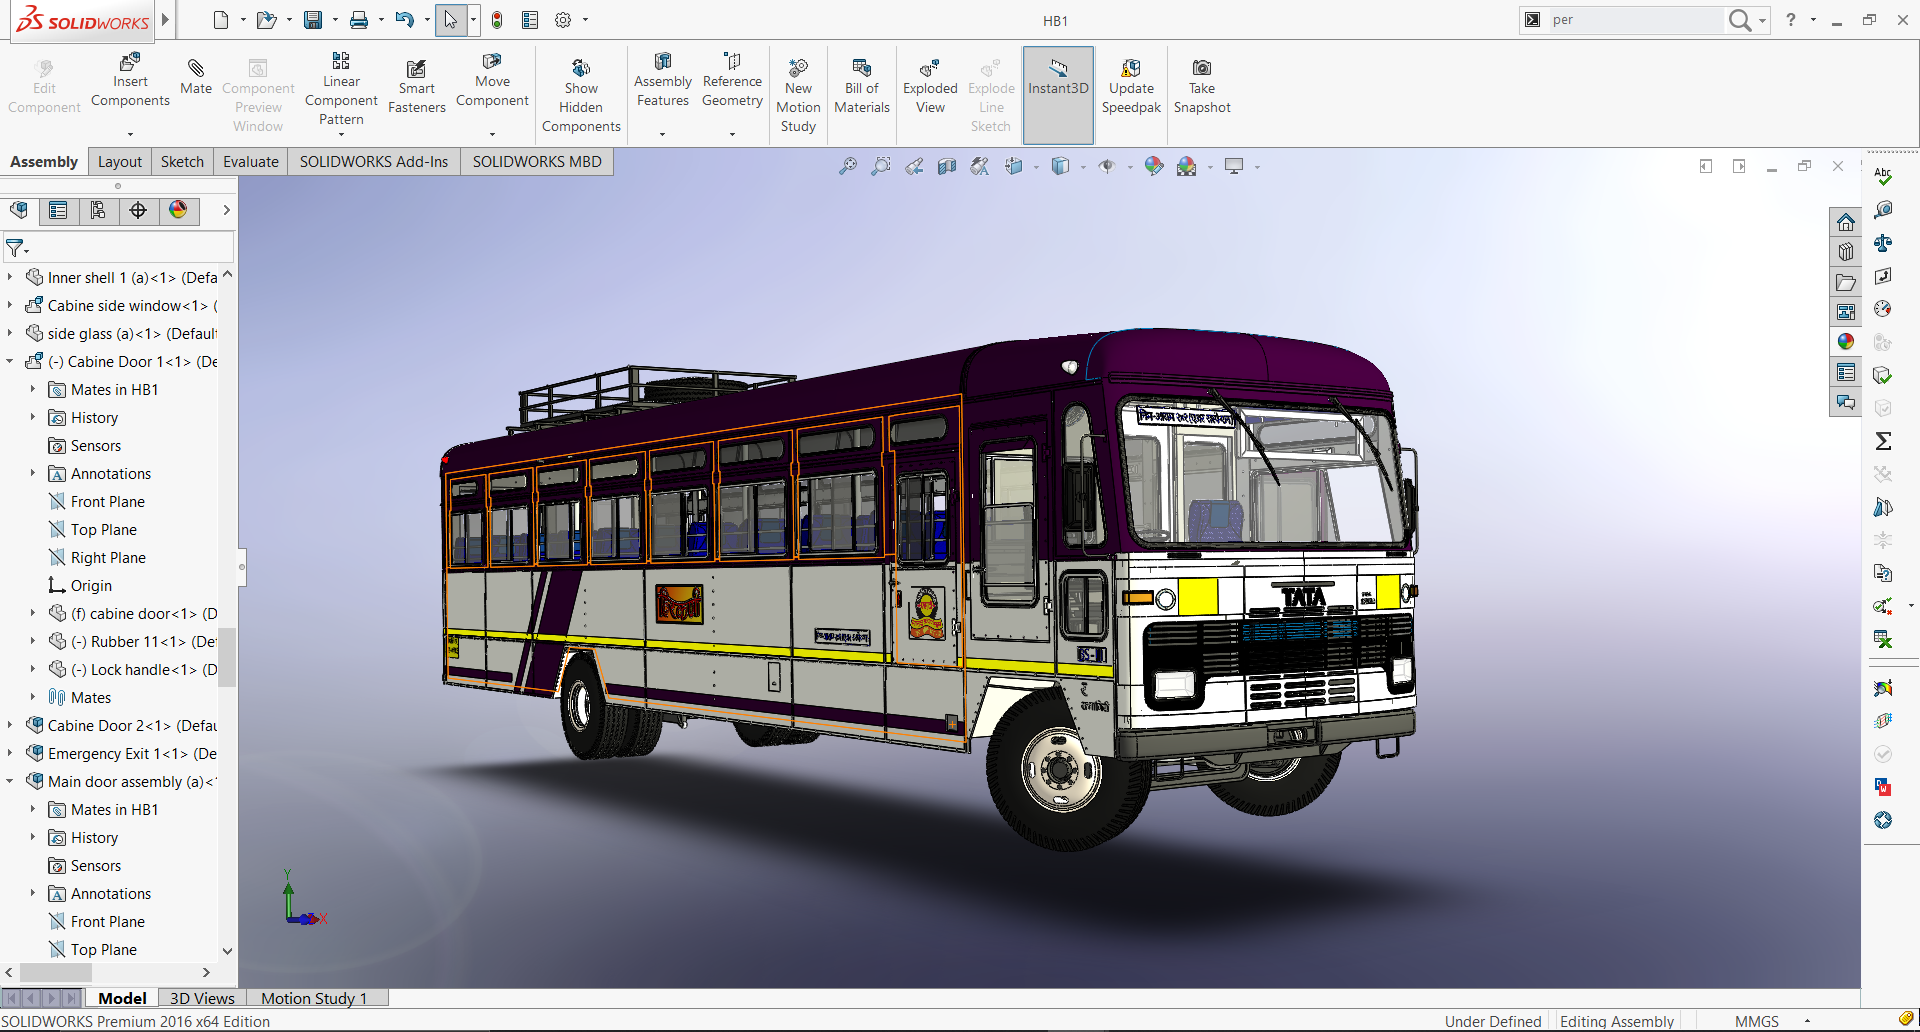1920x1032 pixels.
Task: Open Insert Components dropdown arrow
Action: click(130, 134)
